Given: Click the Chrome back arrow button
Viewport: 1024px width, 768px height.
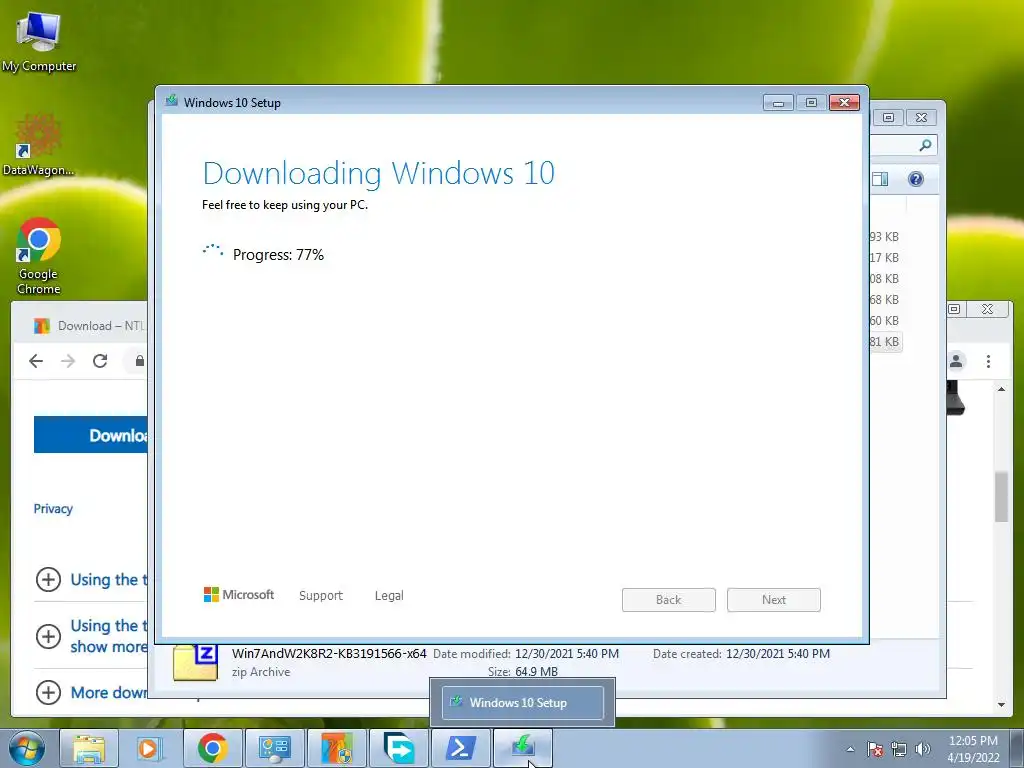Looking at the screenshot, I should 36,360.
